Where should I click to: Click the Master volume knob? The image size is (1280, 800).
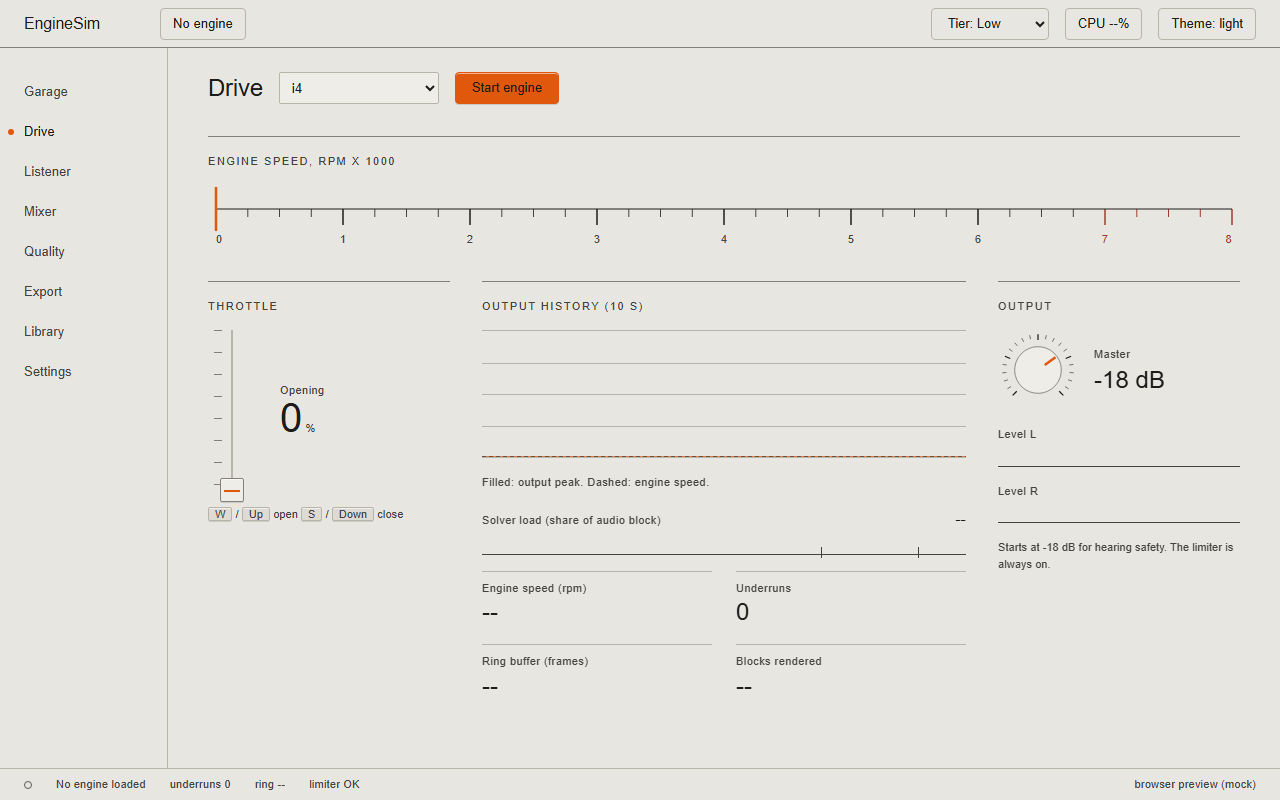point(1038,370)
